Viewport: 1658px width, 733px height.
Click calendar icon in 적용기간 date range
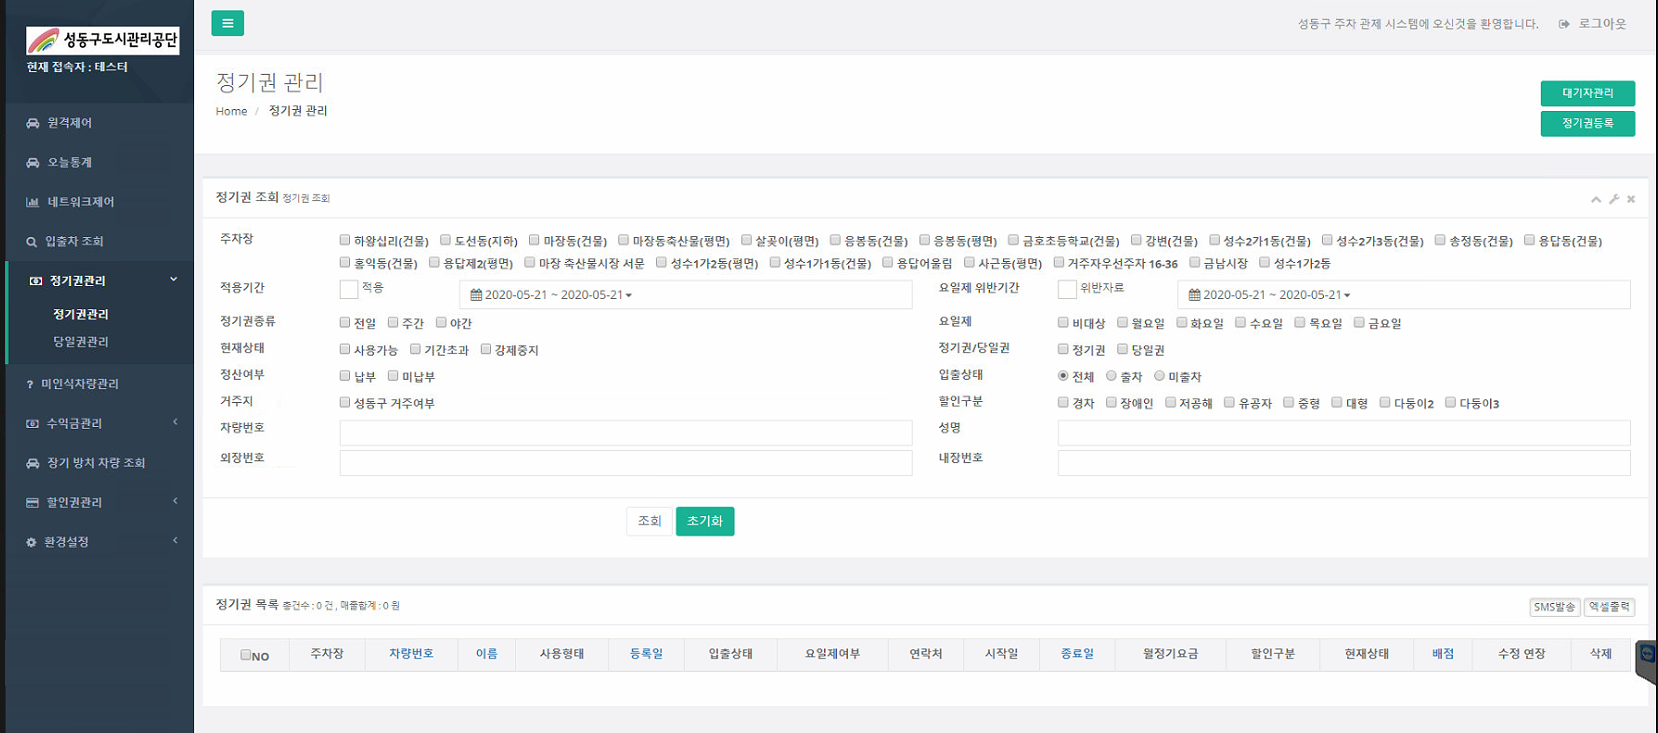tap(476, 295)
